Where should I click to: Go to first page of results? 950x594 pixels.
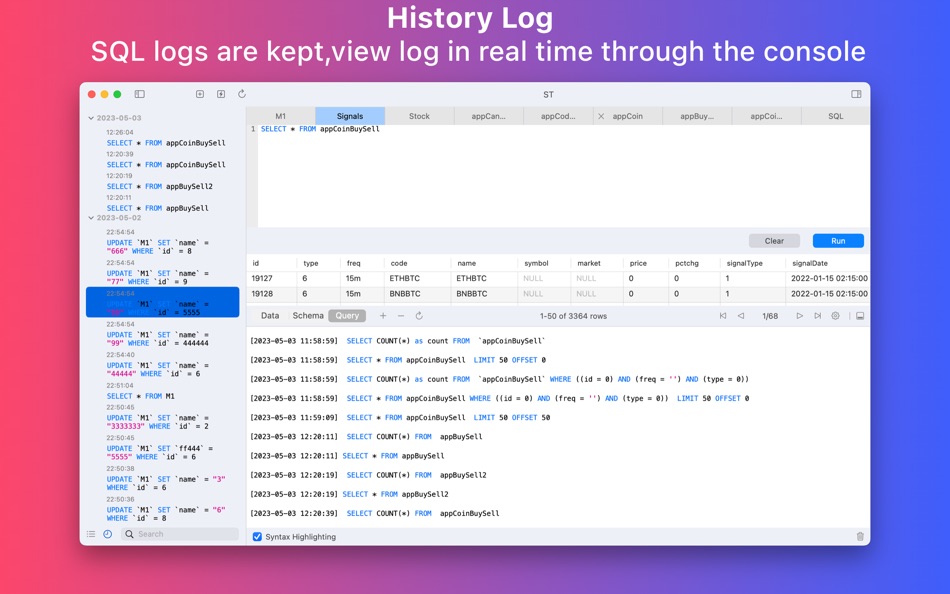click(x=723, y=316)
